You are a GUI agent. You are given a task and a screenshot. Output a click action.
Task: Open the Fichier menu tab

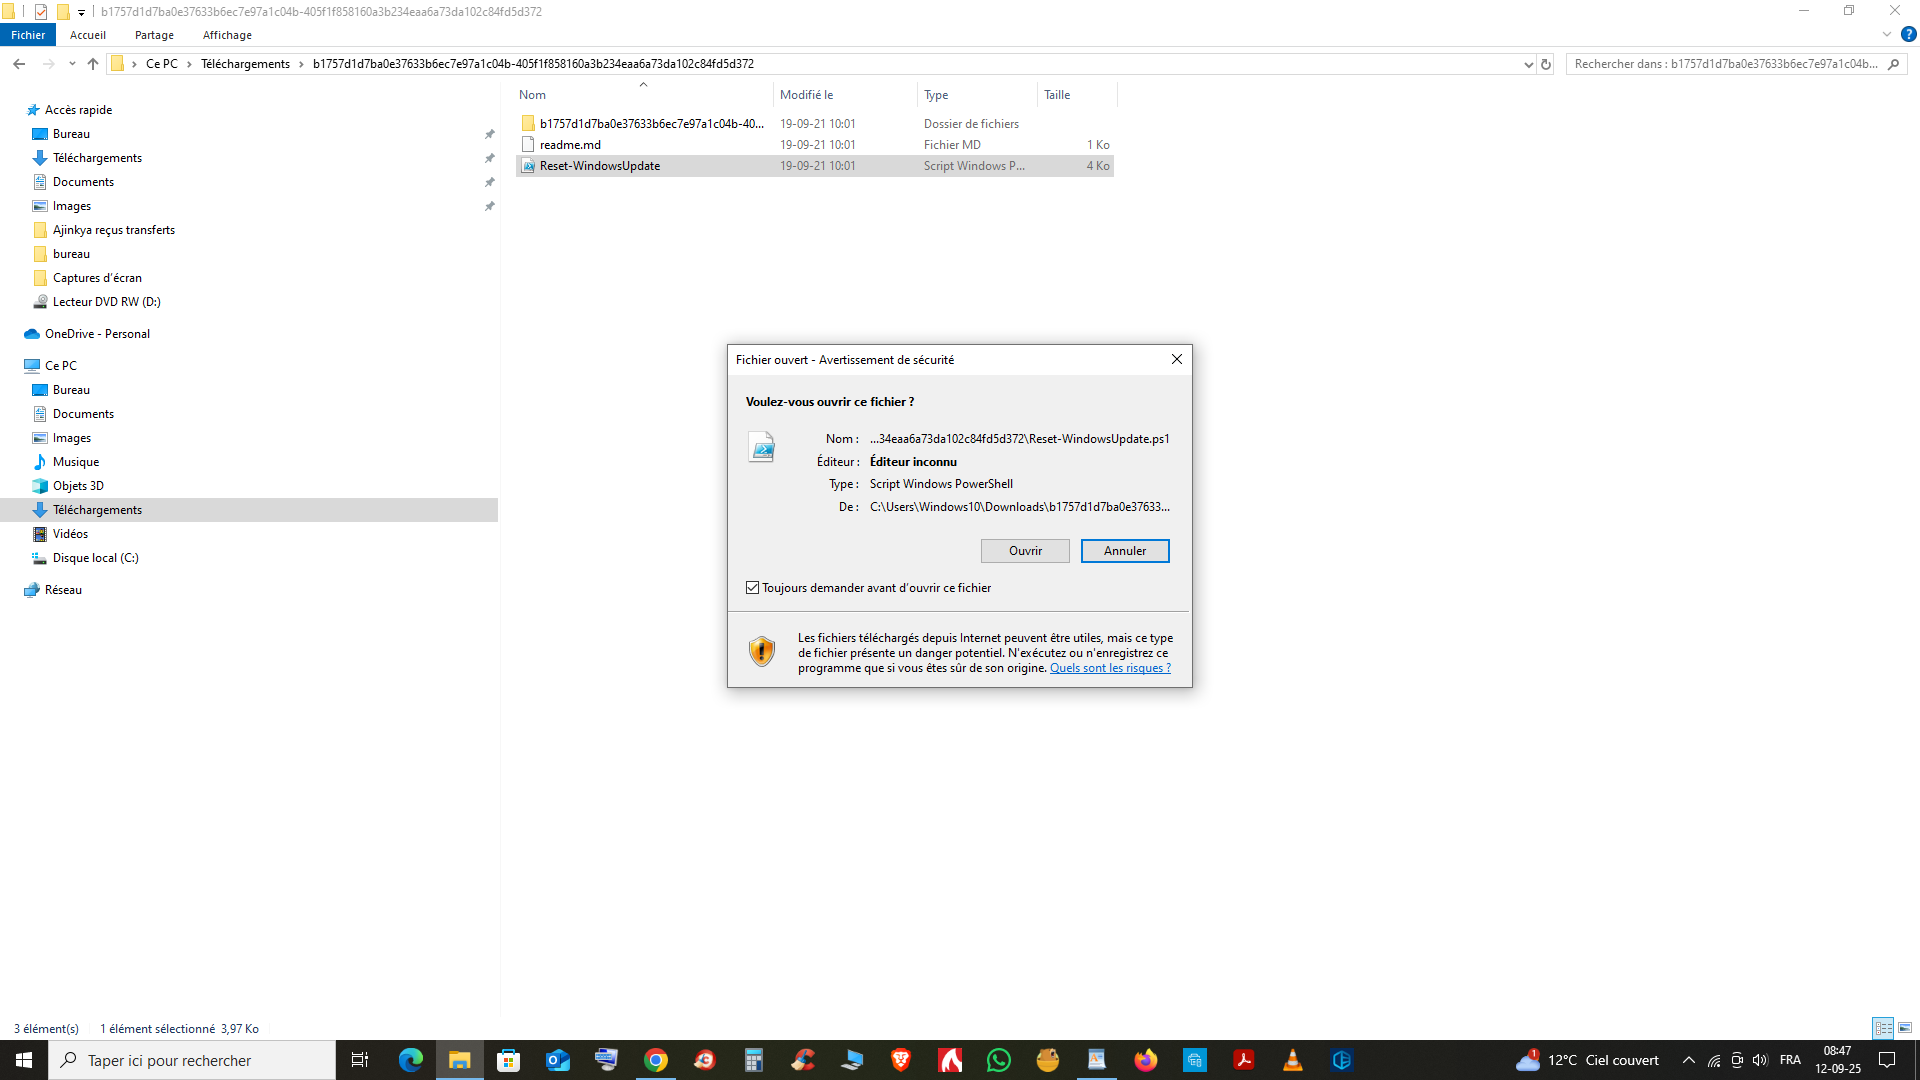[28, 35]
